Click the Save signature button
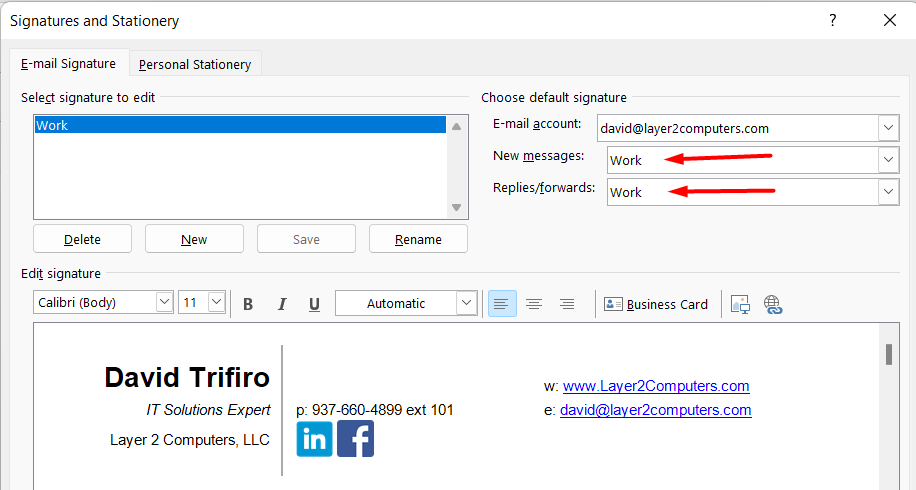The image size is (916, 490). 306,239
